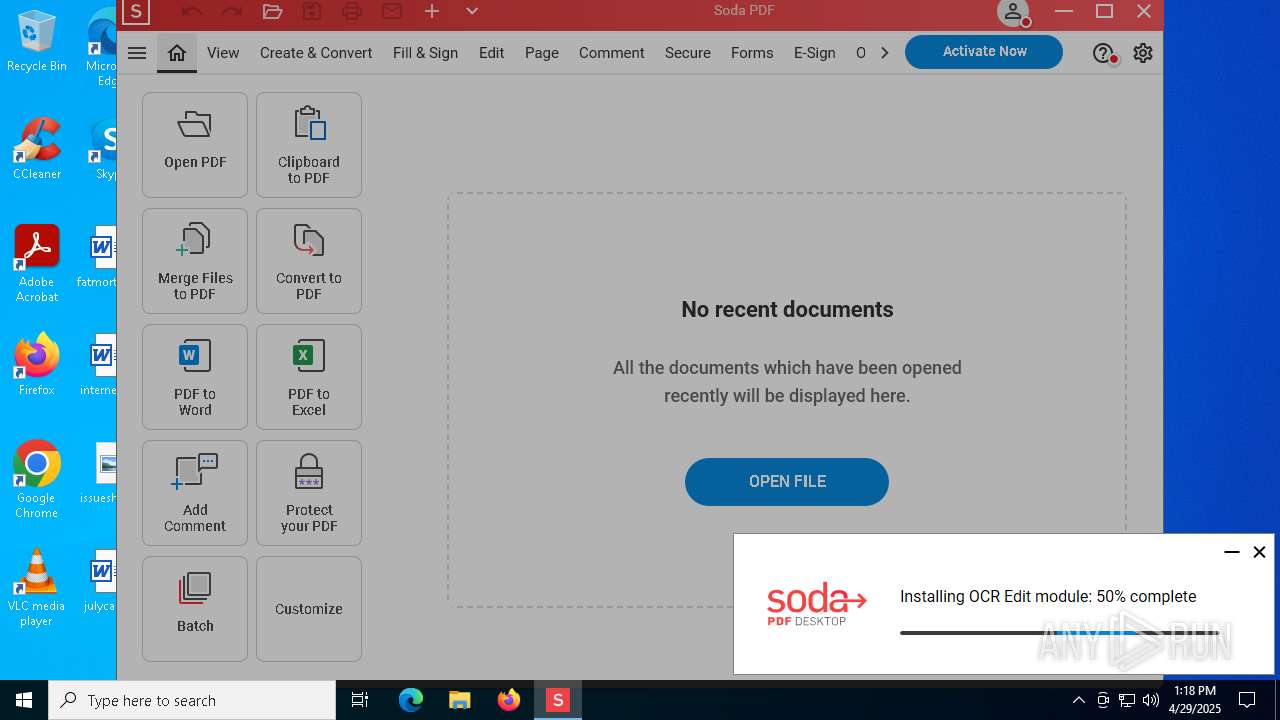
Task: Click the Add Comment tile
Action: (195, 493)
